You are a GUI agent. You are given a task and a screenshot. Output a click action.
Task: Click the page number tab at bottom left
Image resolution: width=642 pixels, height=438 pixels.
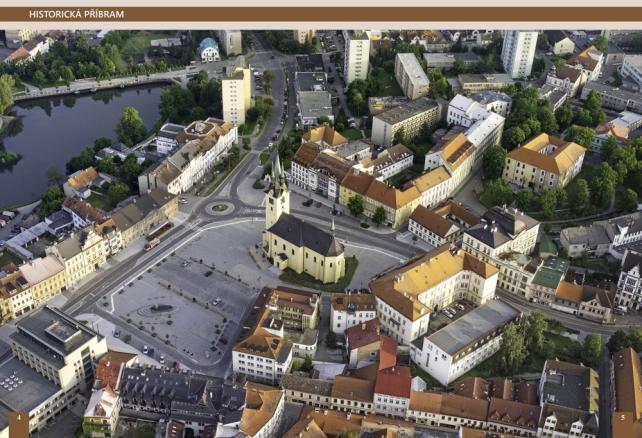[18, 425]
